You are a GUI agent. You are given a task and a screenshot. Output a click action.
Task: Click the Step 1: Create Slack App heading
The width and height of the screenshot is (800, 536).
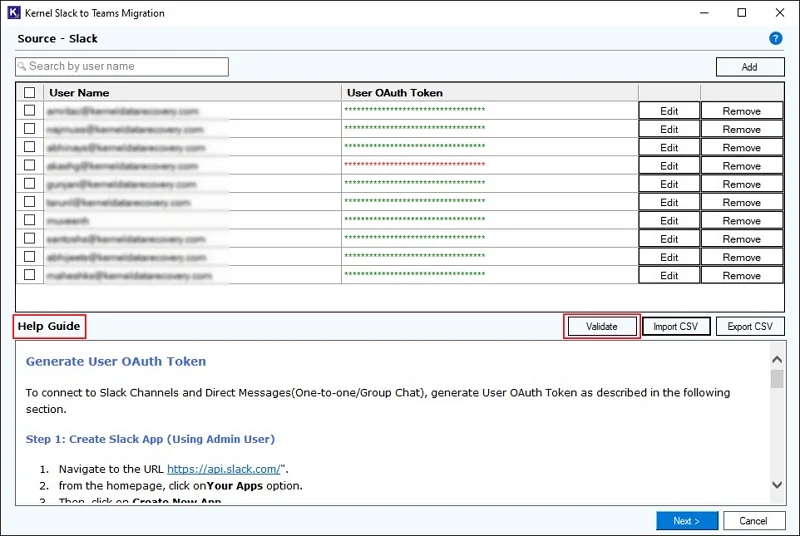150,439
